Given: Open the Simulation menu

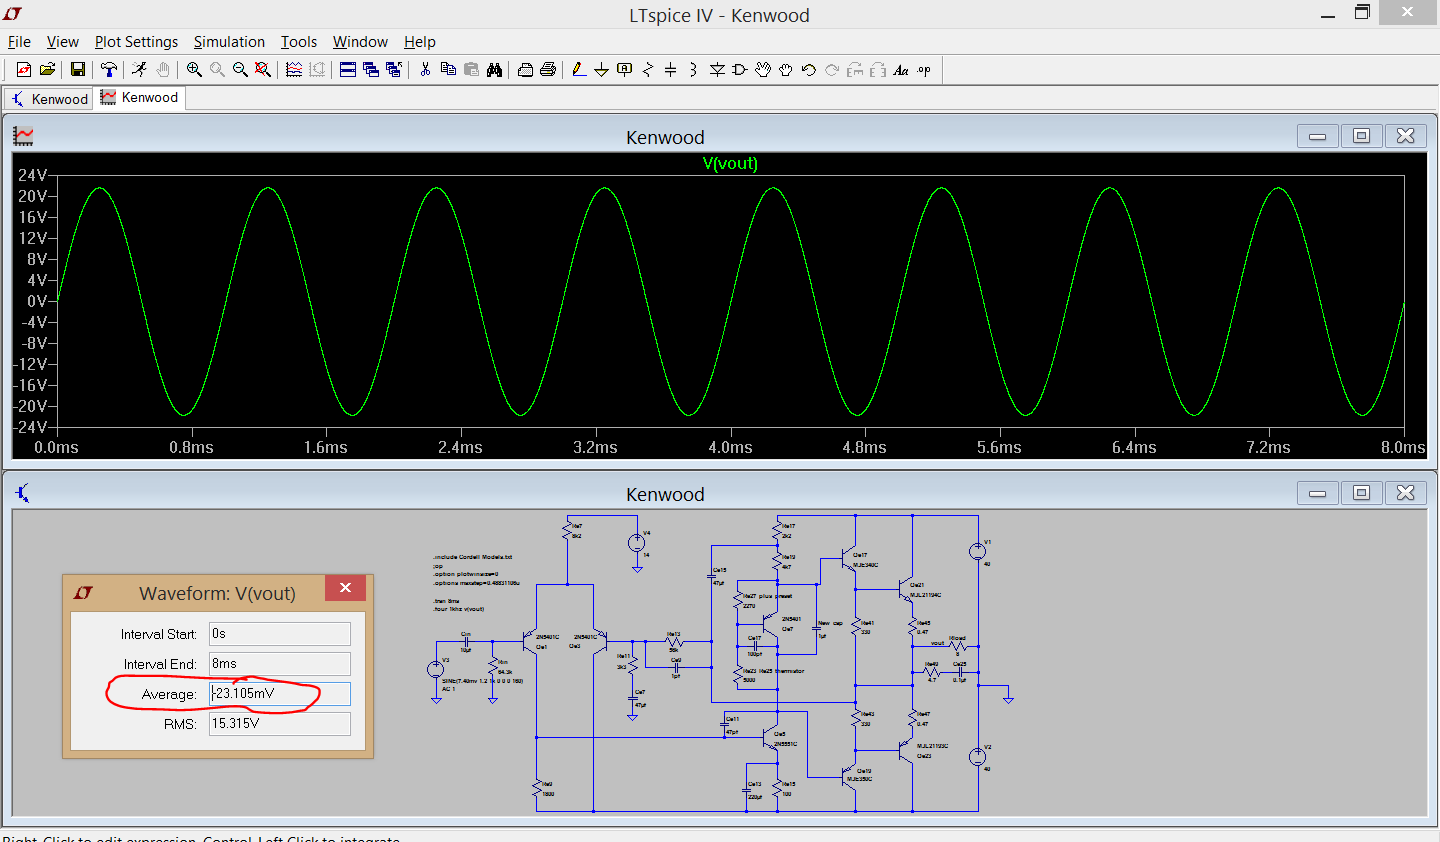Looking at the screenshot, I should coord(229,42).
